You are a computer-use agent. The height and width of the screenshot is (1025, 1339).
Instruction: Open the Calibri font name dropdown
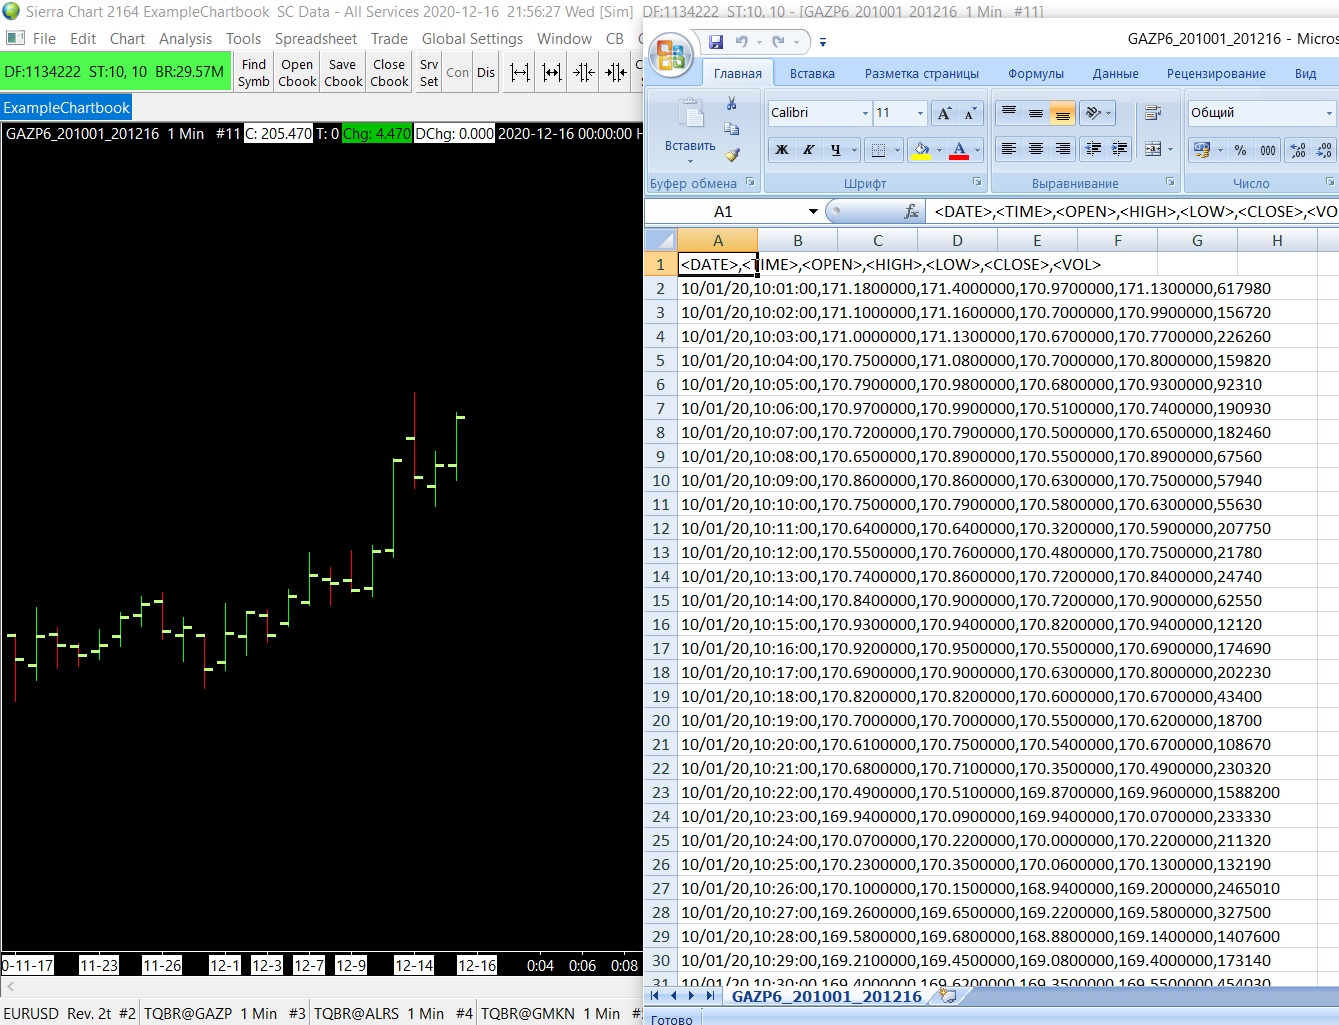(x=865, y=113)
